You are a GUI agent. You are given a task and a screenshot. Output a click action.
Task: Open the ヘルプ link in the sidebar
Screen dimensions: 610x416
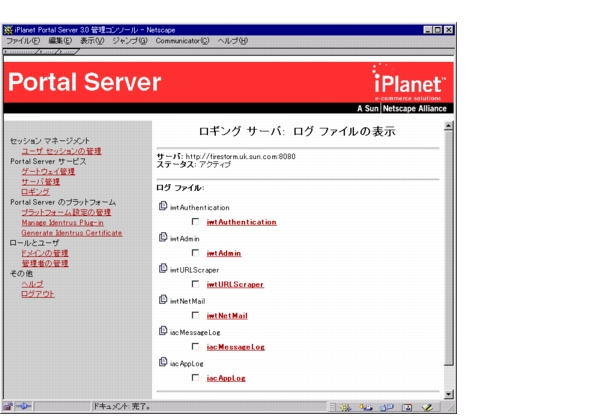click(32, 284)
